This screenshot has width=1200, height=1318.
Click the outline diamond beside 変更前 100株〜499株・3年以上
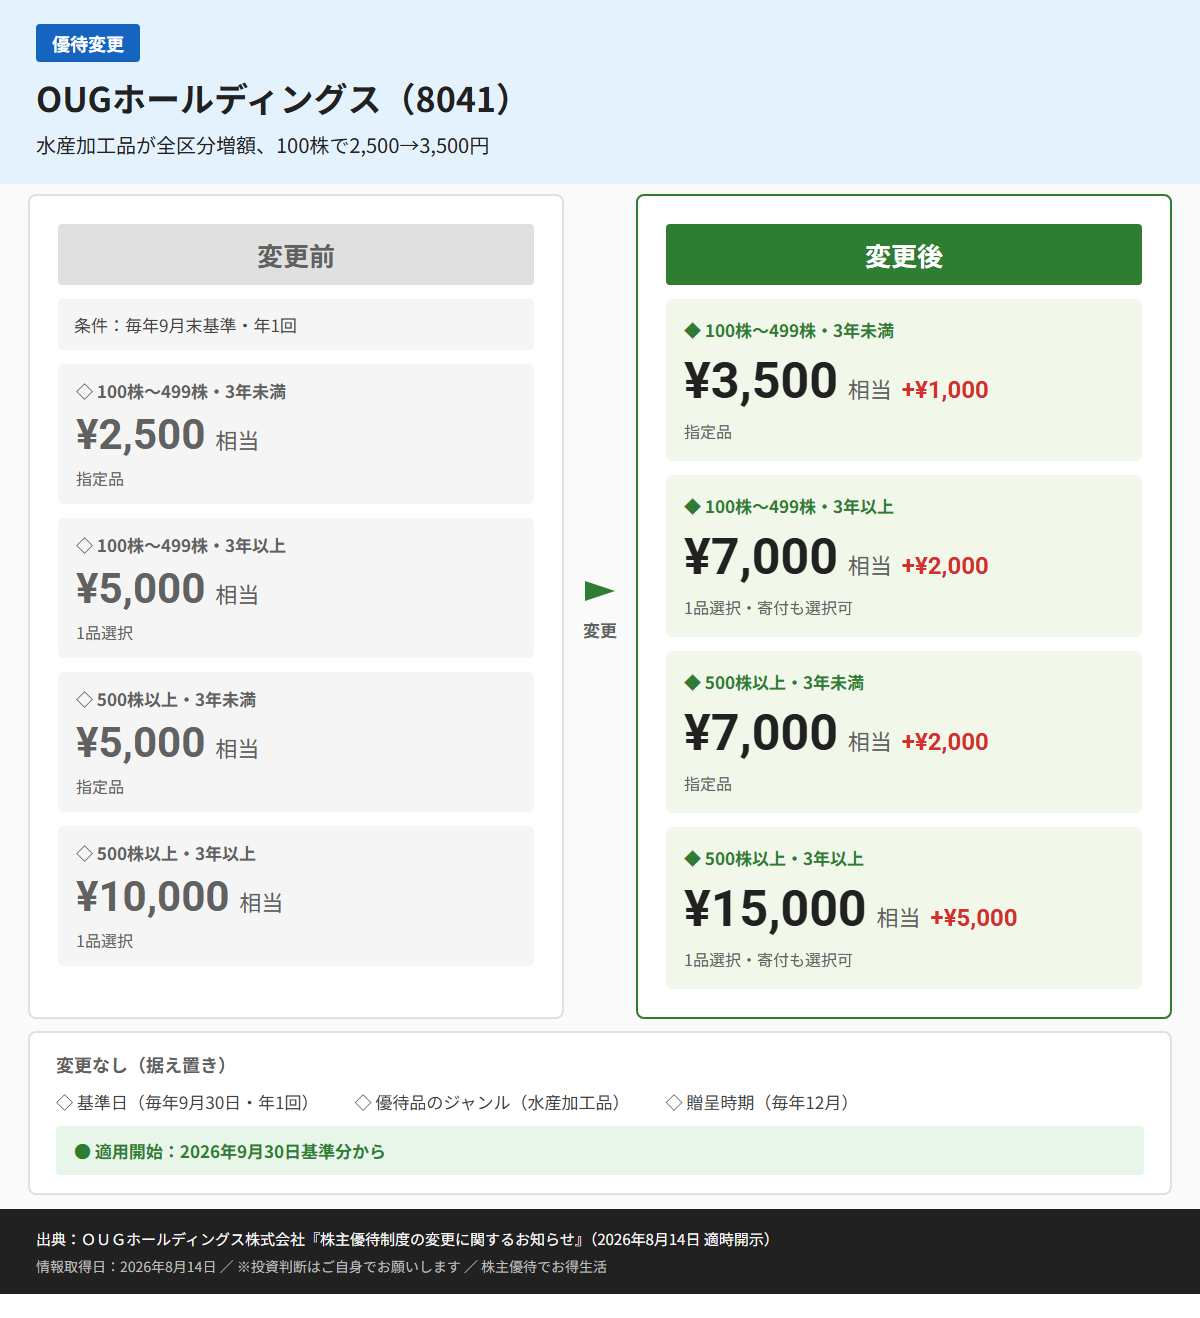click(x=84, y=546)
